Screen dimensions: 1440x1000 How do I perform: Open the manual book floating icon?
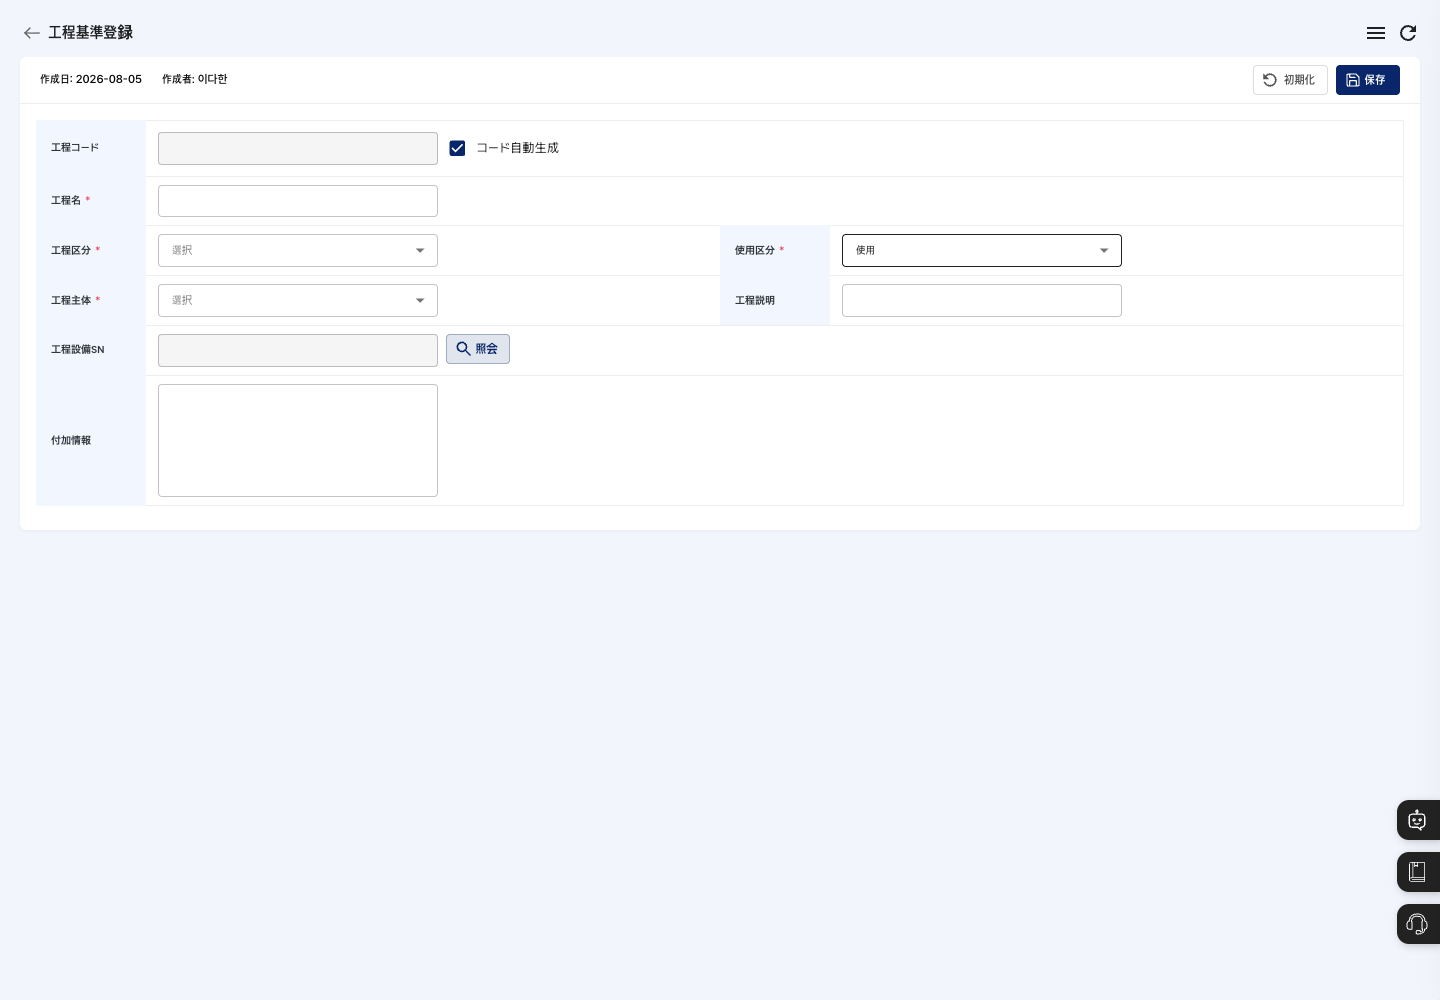coord(1418,872)
